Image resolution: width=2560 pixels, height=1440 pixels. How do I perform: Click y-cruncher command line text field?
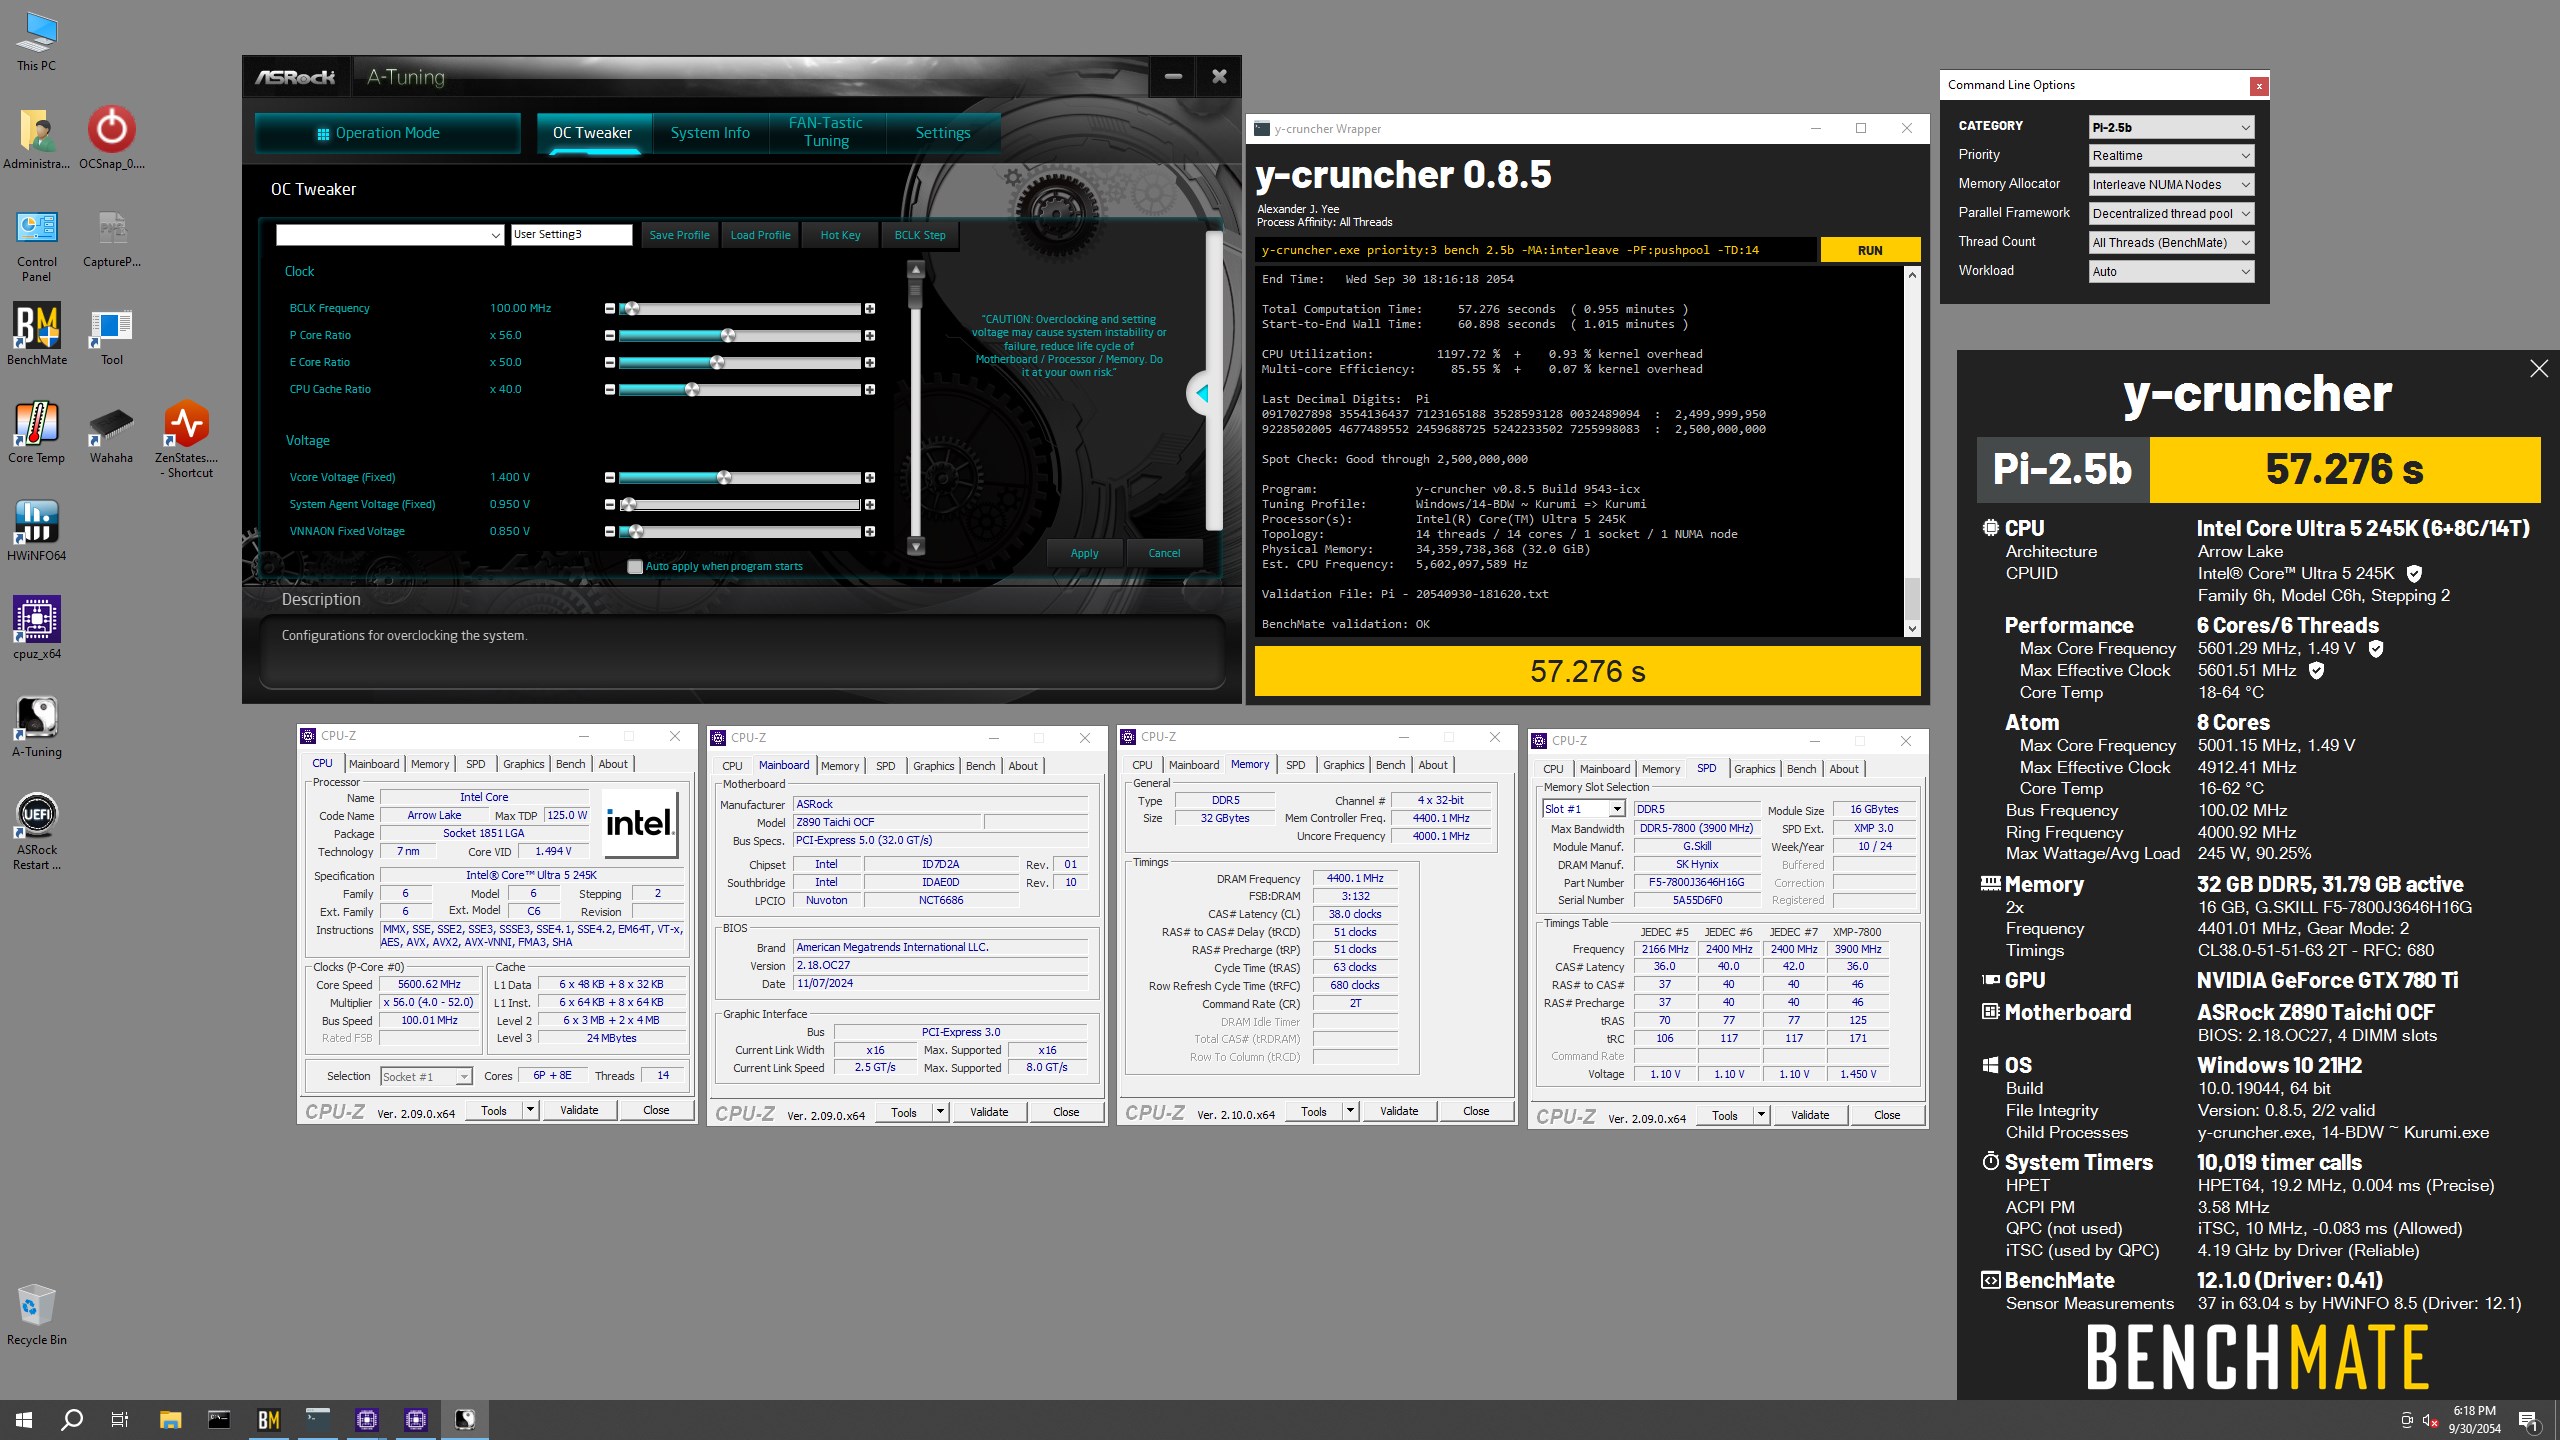click(x=1536, y=250)
